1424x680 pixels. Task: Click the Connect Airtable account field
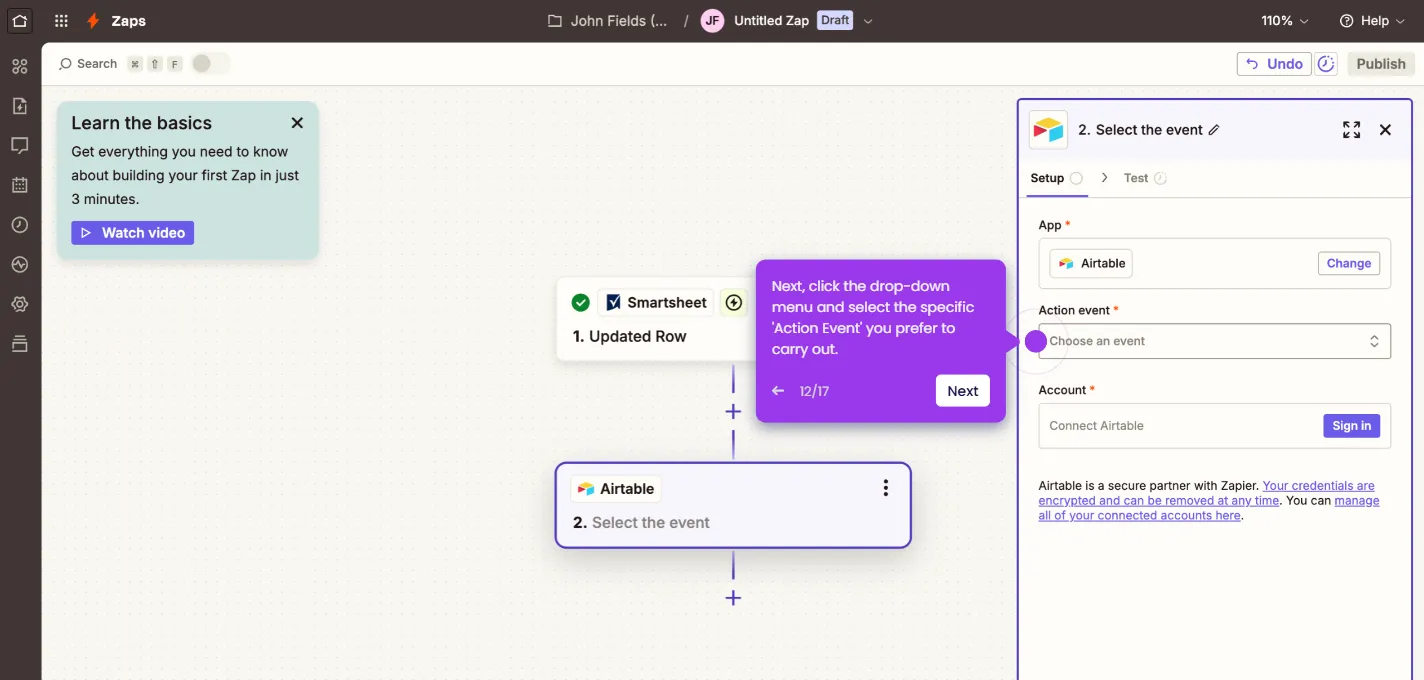click(x=1214, y=426)
